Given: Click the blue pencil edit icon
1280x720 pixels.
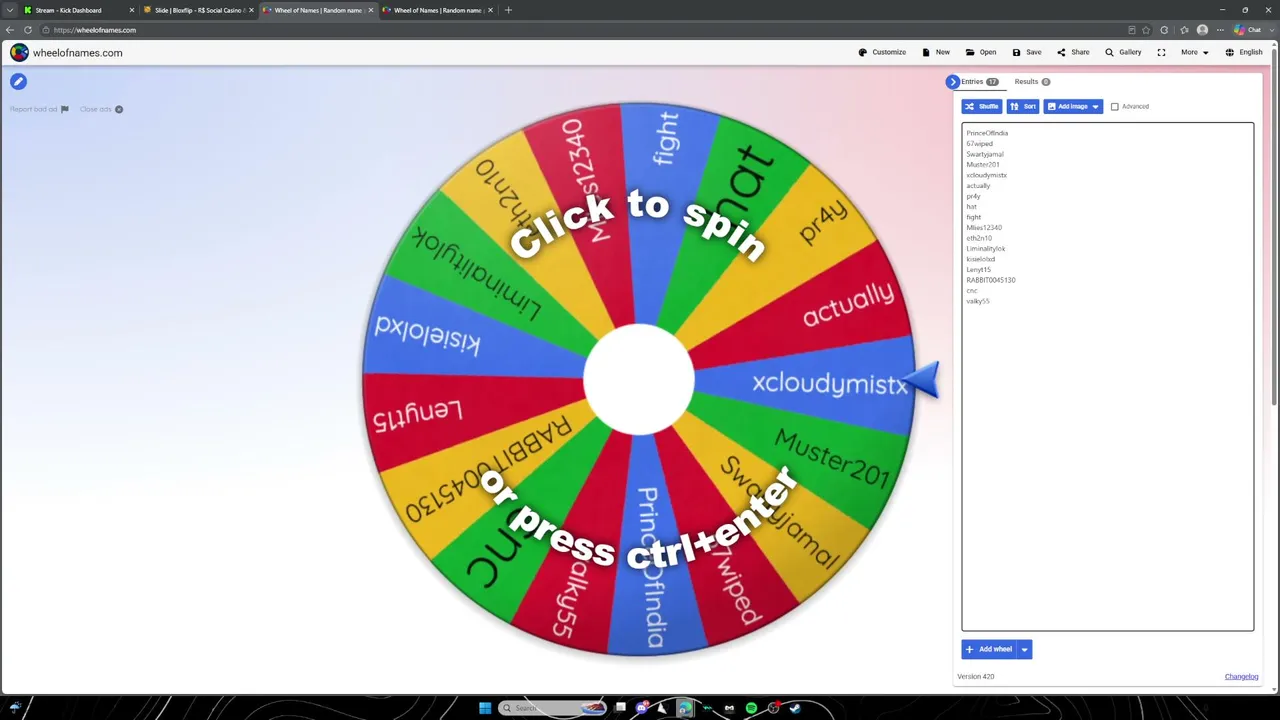Looking at the screenshot, I should [18, 82].
